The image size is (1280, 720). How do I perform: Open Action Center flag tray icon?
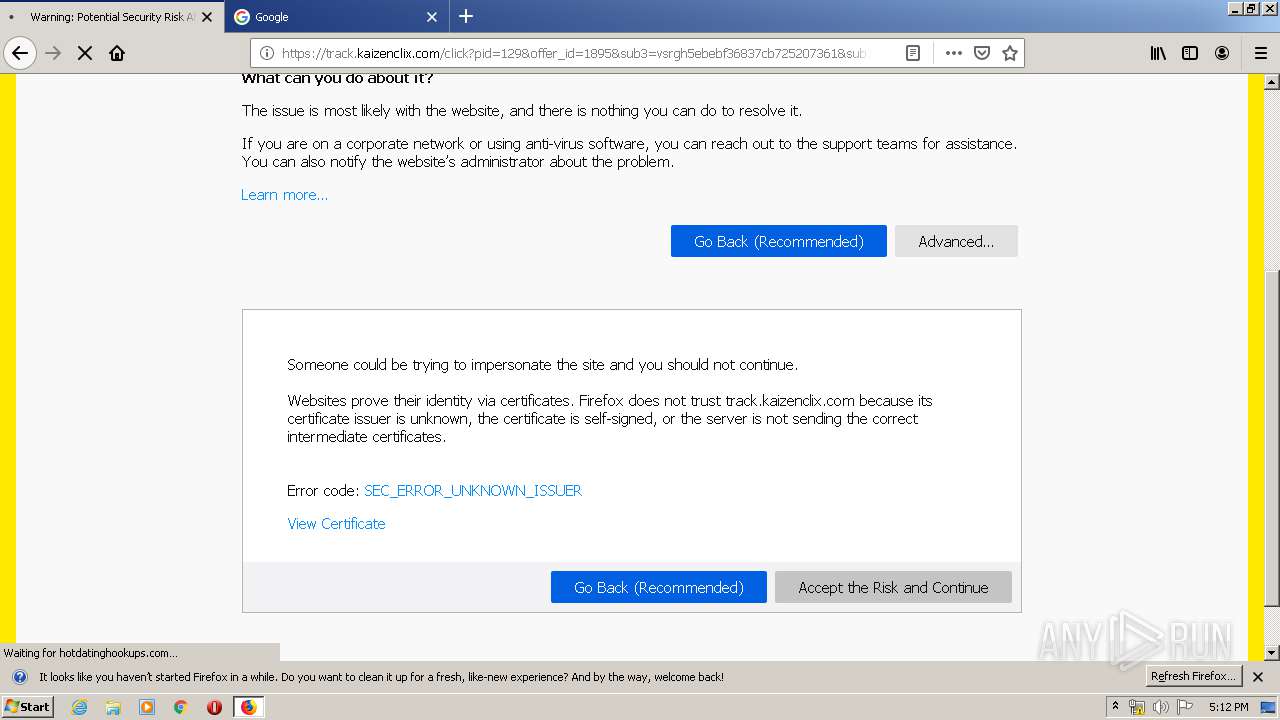(x=1185, y=707)
